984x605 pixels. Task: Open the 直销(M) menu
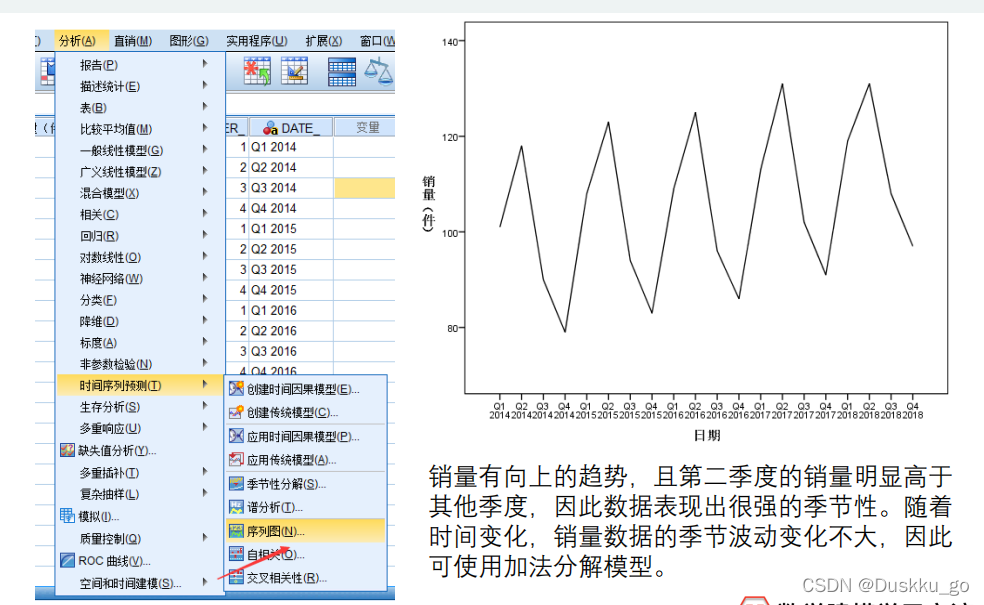click(132, 41)
